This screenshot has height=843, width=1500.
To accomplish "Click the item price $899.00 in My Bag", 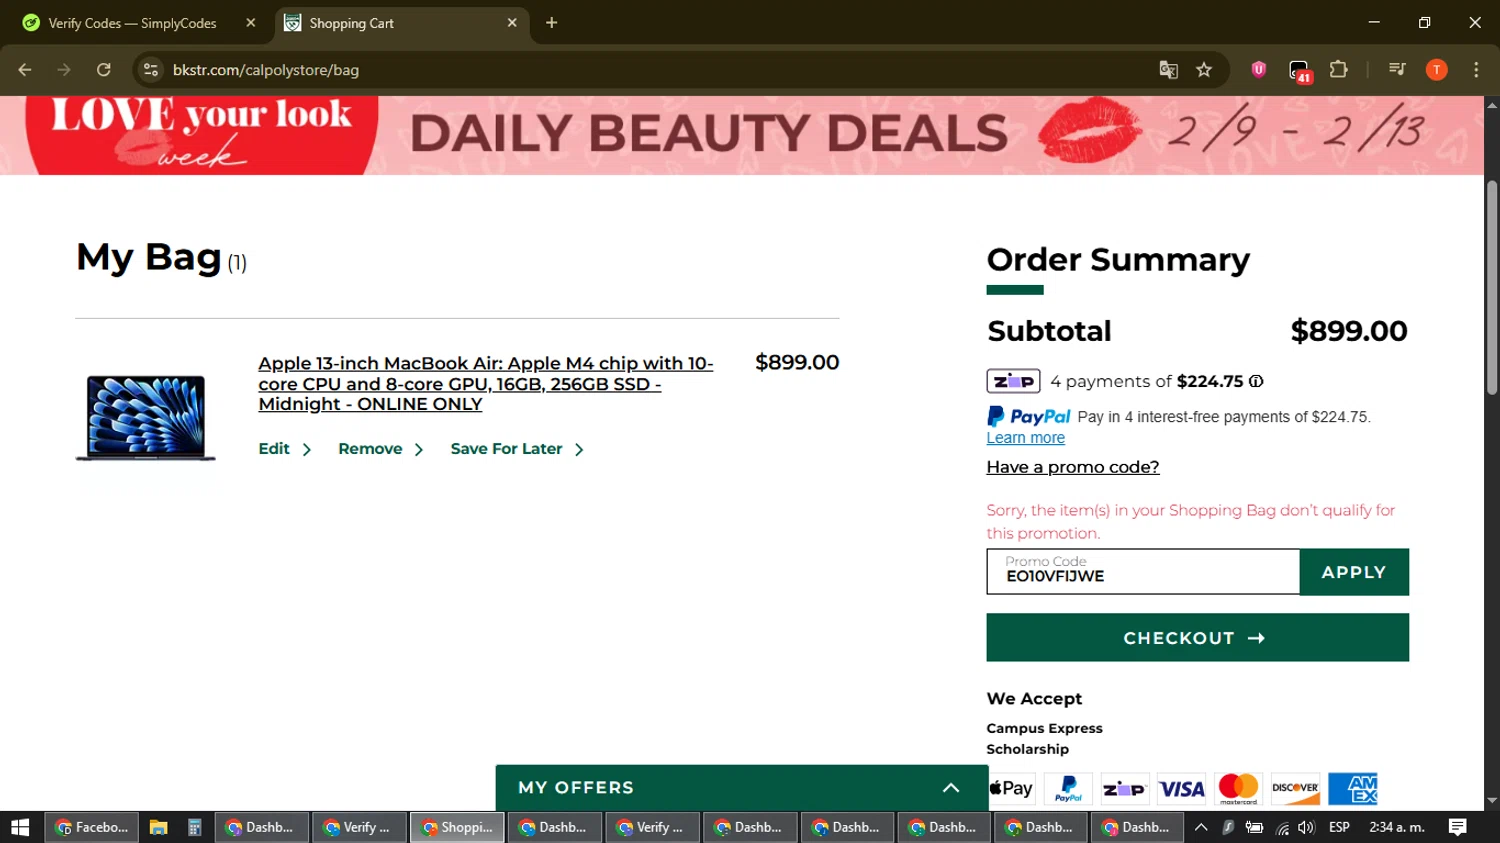I will click(797, 362).
